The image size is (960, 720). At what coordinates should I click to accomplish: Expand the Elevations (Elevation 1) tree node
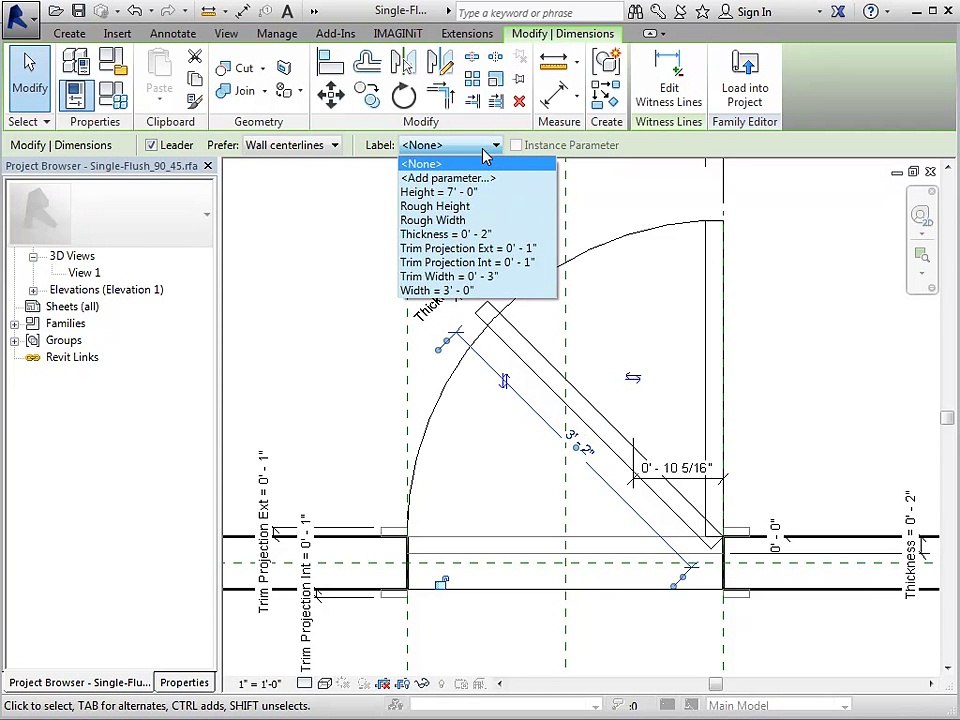click(x=33, y=290)
